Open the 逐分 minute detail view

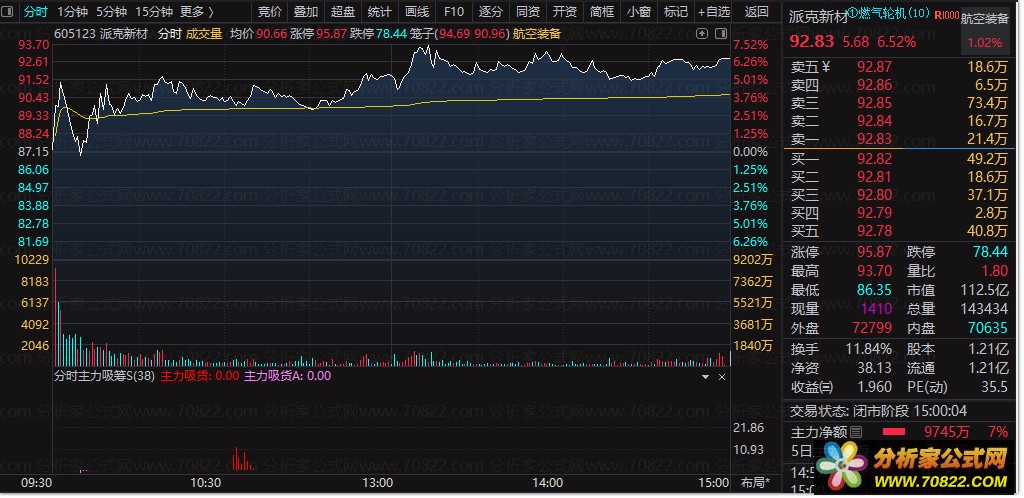pos(490,12)
